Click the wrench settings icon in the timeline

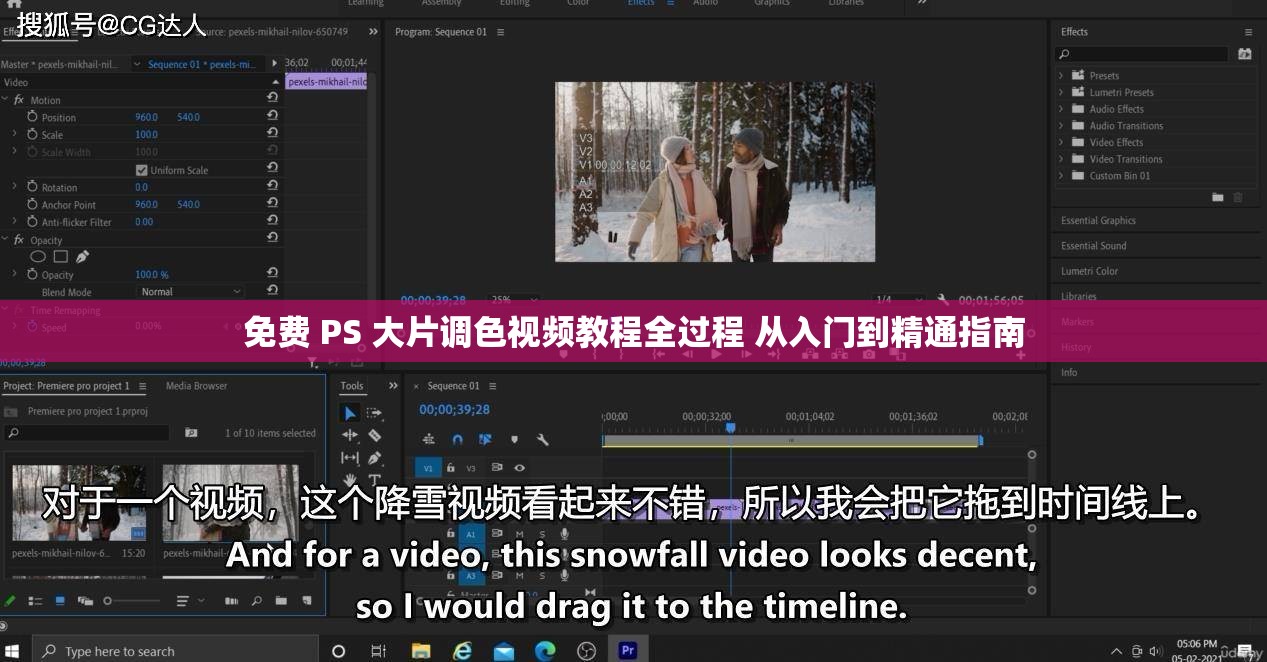543,439
